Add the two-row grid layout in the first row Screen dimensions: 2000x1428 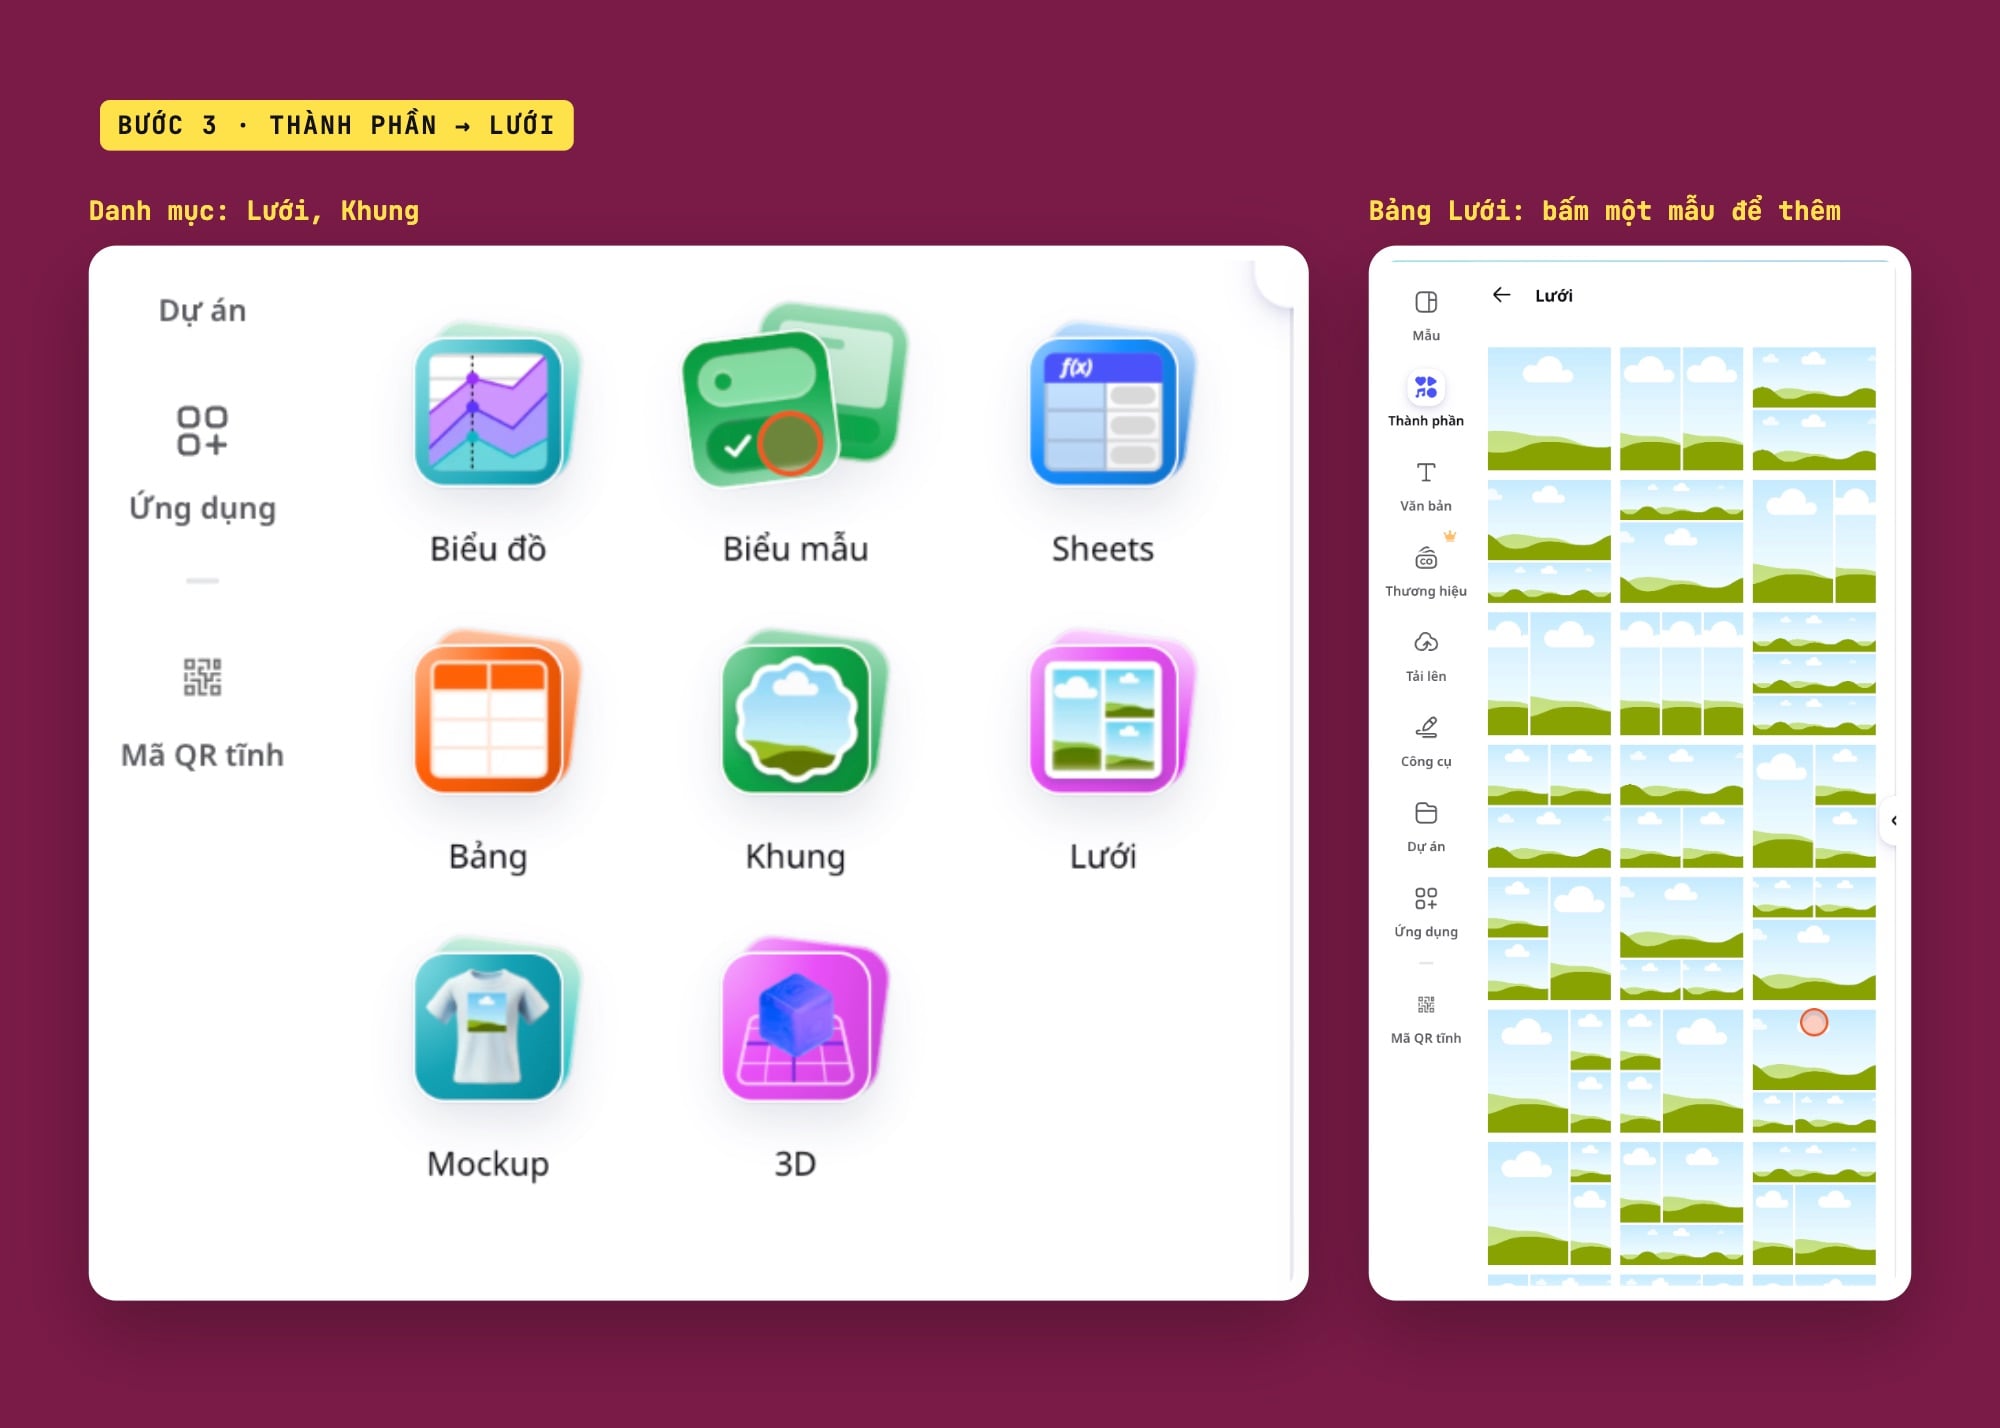(x=1814, y=408)
